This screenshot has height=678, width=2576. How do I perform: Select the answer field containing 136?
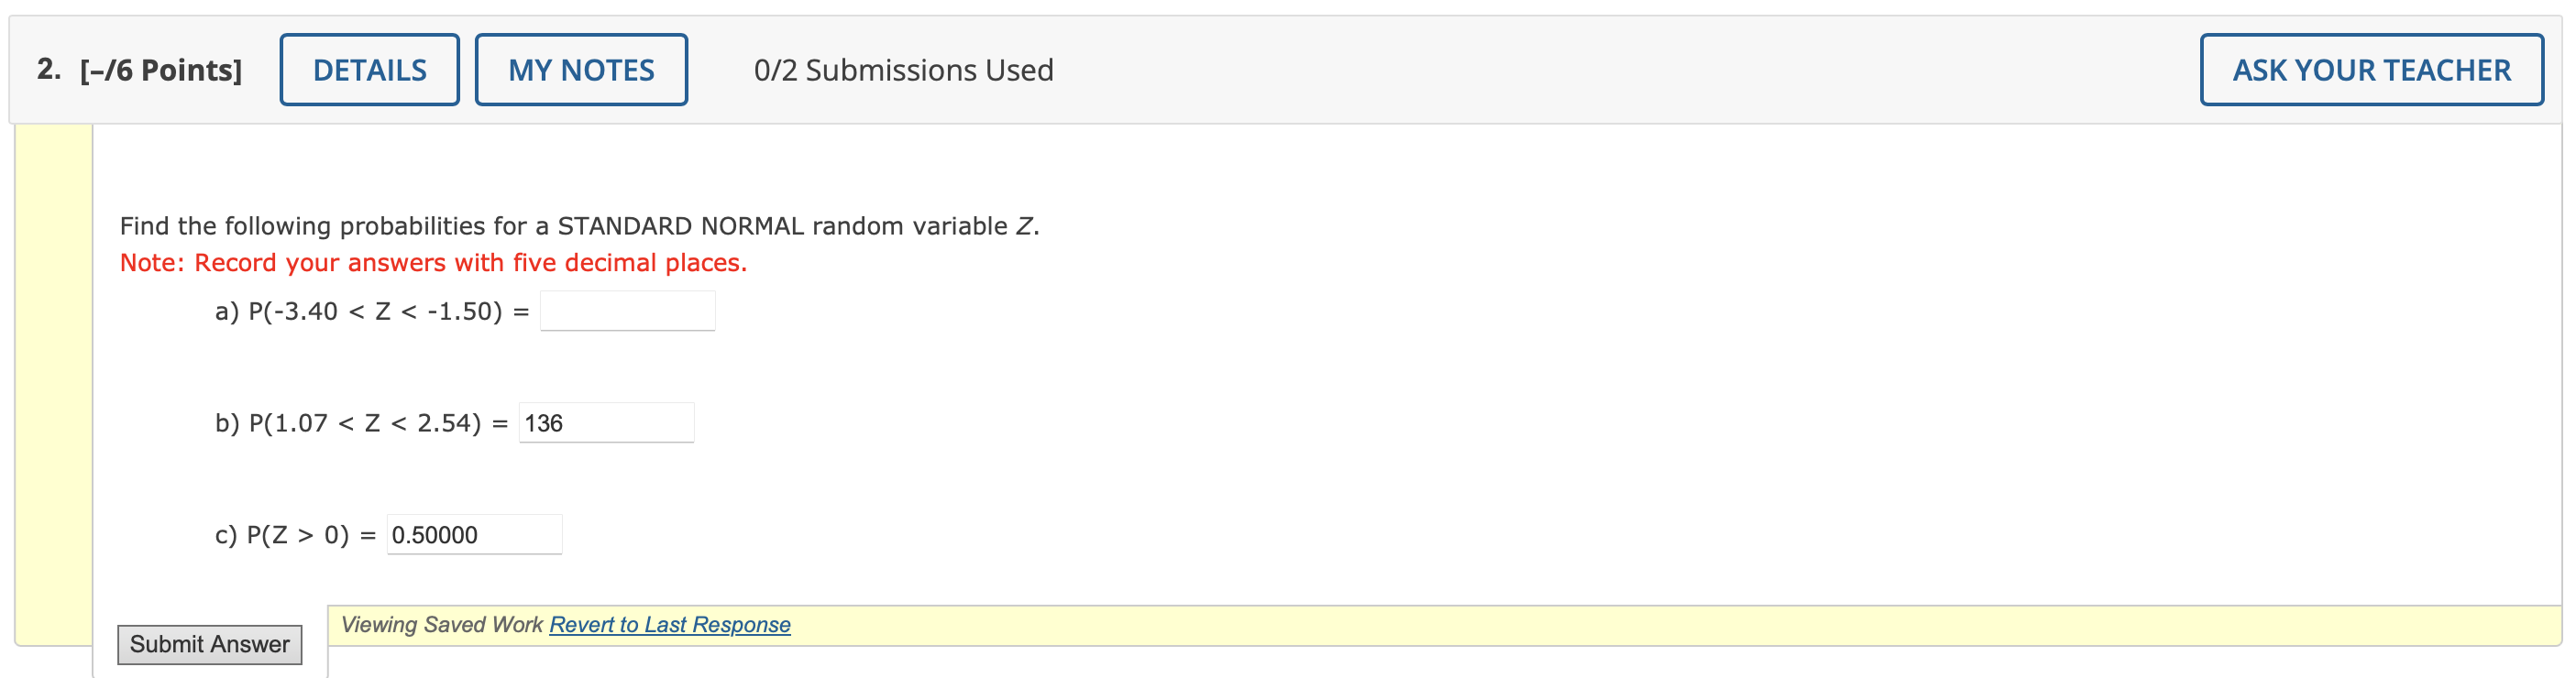[x=605, y=422]
